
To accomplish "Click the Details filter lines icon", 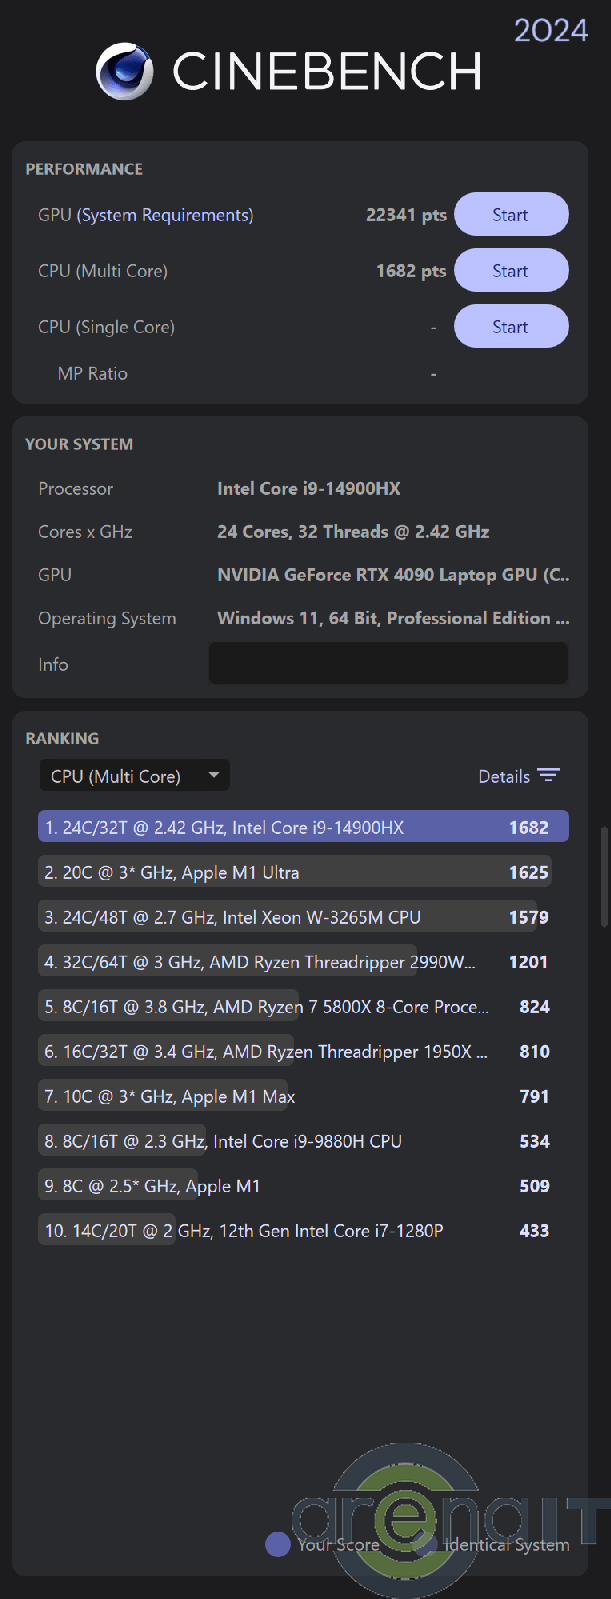I will [548, 776].
